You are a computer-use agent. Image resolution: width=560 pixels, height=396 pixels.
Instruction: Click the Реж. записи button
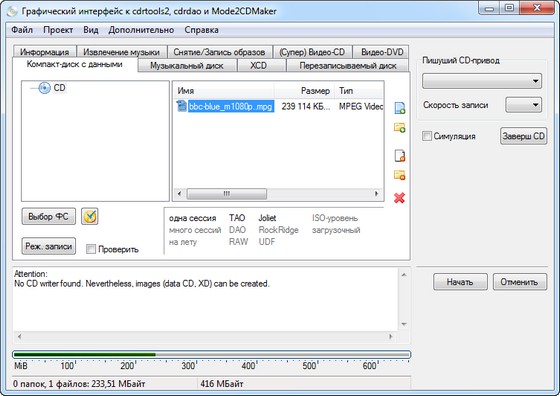(49, 246)
